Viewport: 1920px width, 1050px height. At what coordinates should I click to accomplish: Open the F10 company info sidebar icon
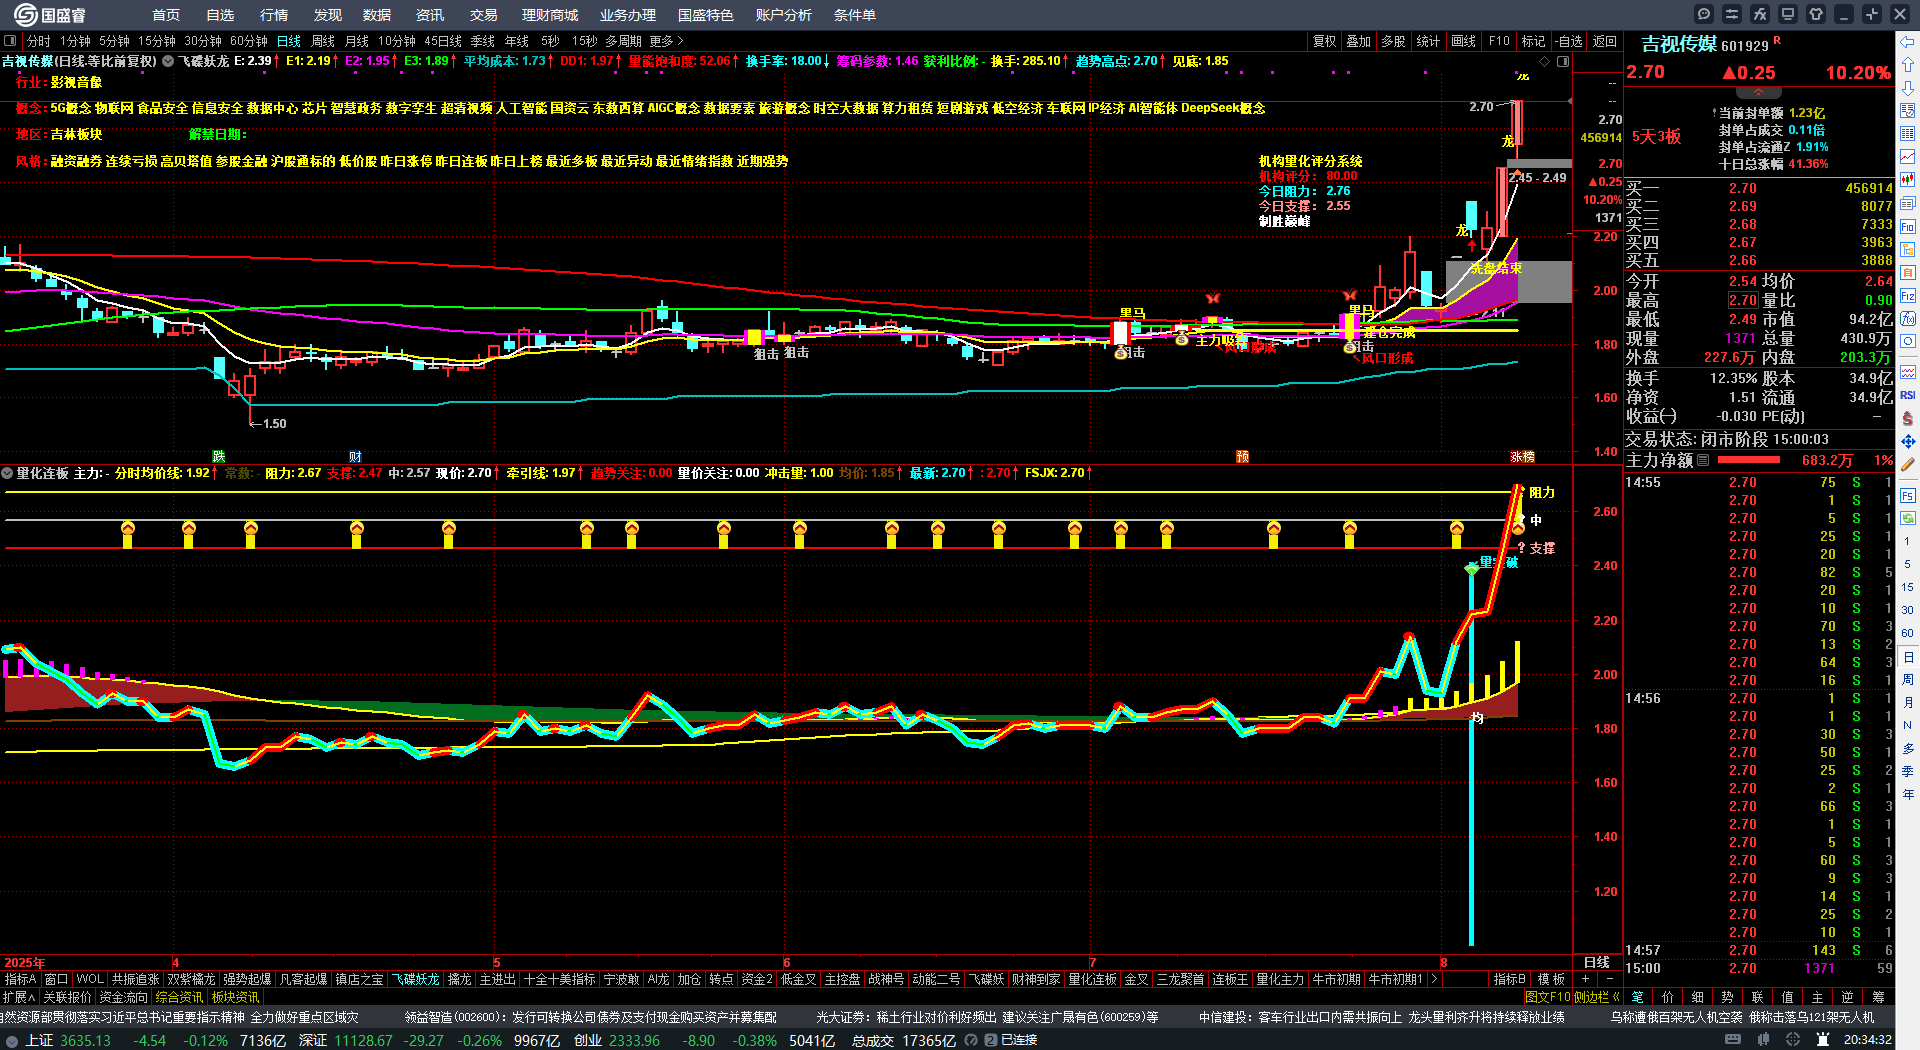click(1908, 227)
